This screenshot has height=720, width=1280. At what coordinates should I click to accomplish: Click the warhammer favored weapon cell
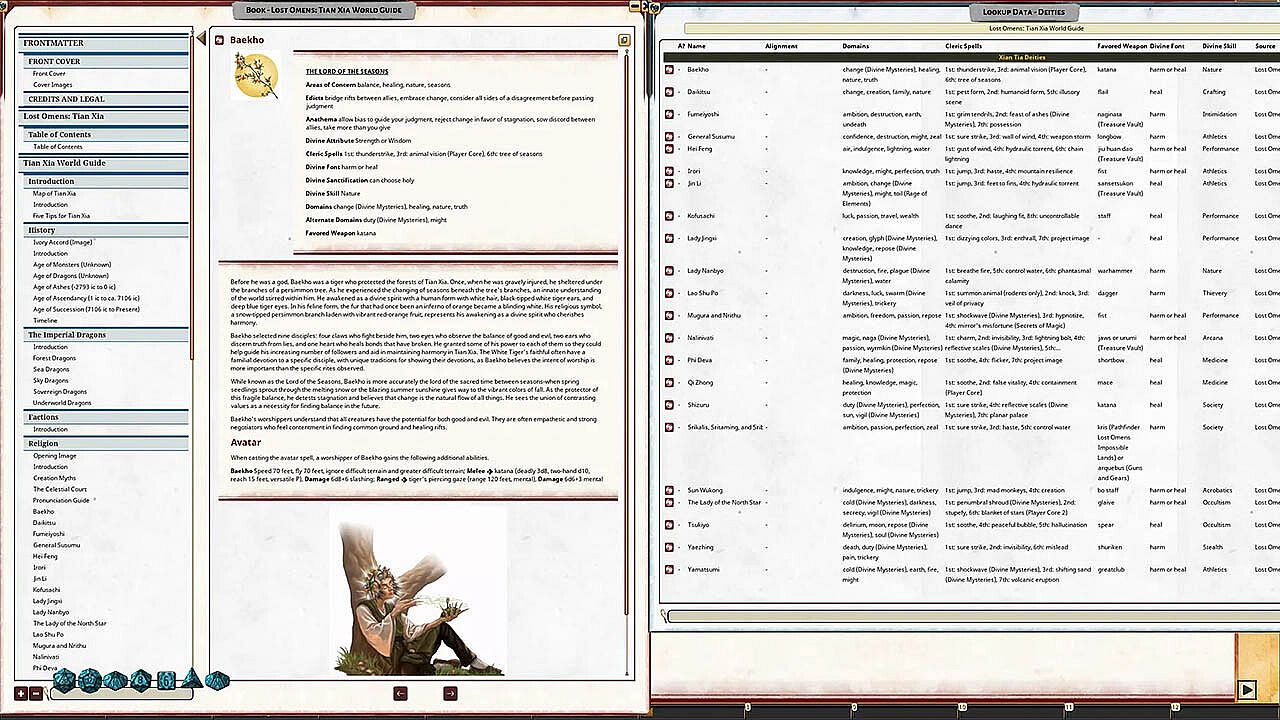point(1113,271)
